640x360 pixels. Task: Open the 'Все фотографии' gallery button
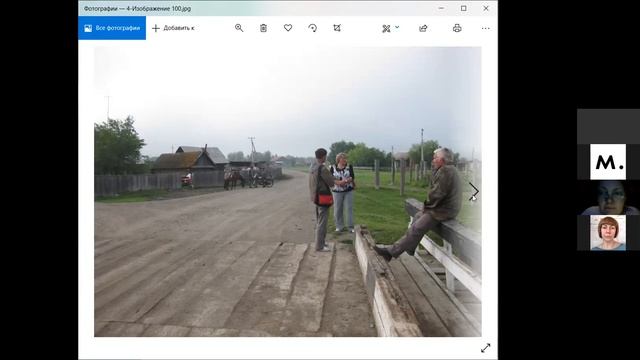click(112, 28)
